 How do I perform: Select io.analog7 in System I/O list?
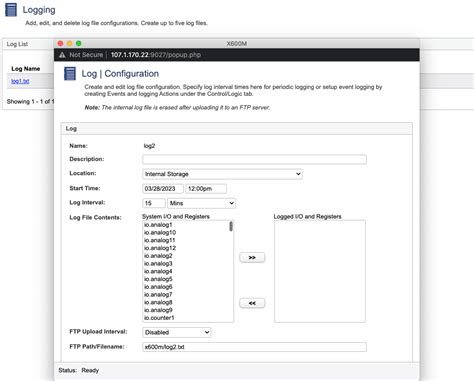185,294
